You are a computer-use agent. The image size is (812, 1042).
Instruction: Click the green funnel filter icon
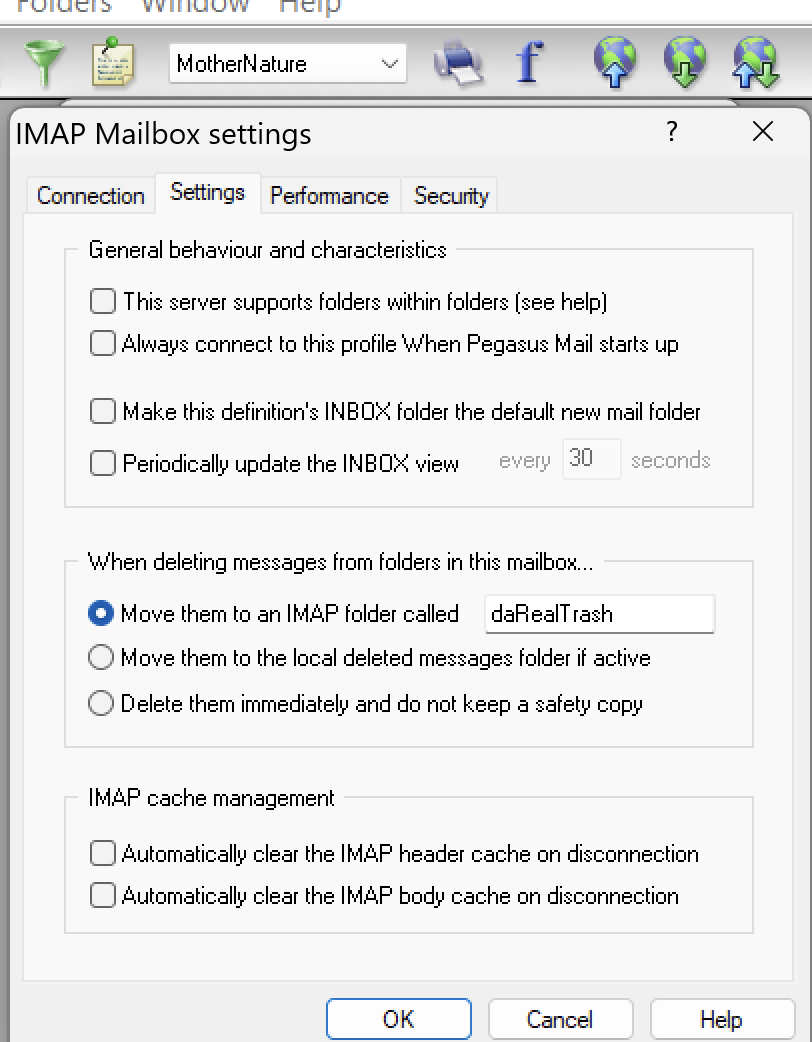click(43, 64)
